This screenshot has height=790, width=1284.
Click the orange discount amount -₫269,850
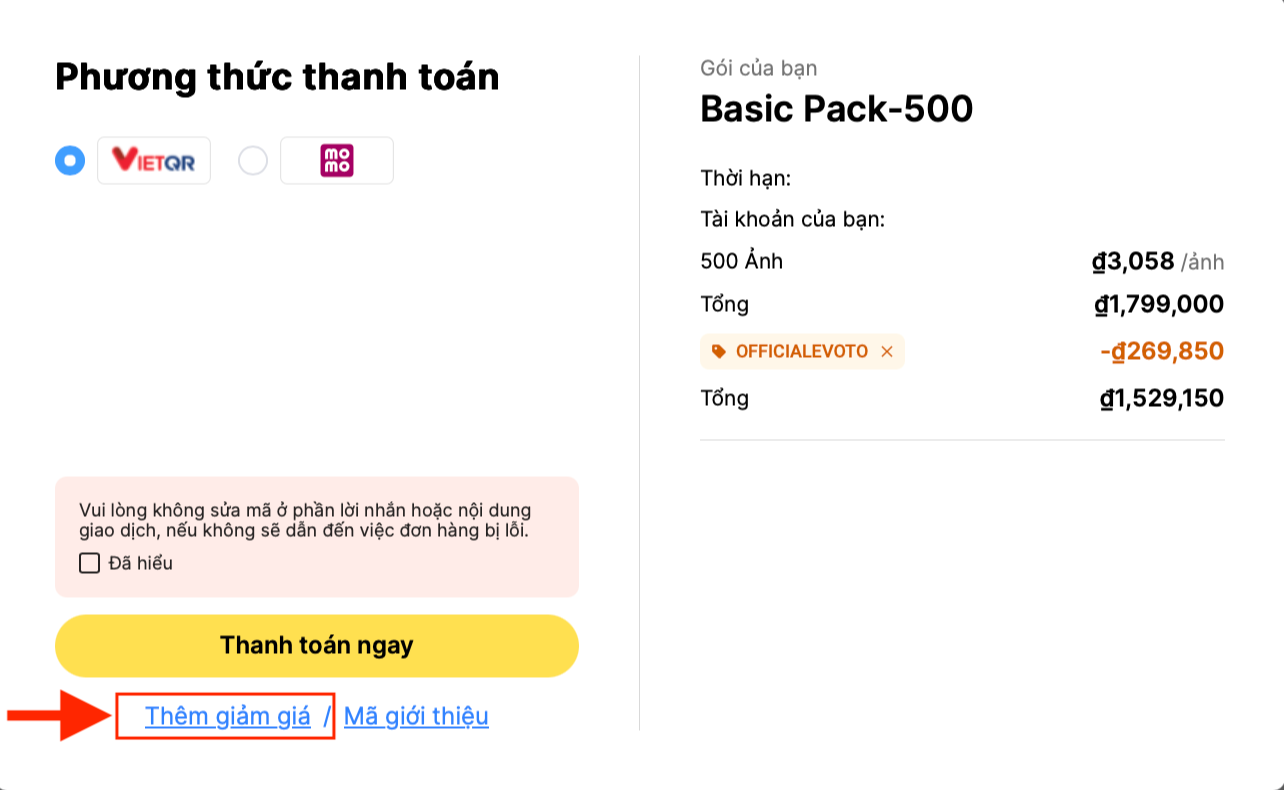(1162, 352)
